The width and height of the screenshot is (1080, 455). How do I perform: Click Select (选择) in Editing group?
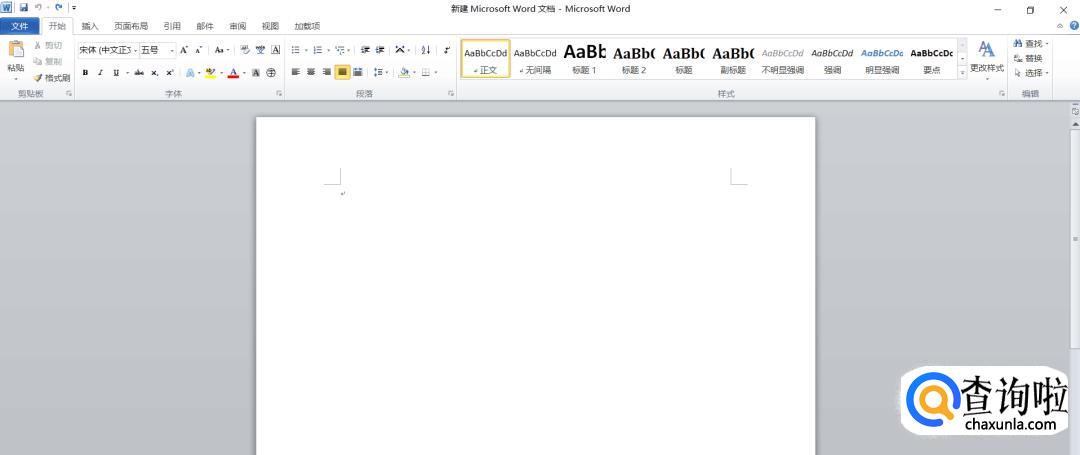(1030, 73)
